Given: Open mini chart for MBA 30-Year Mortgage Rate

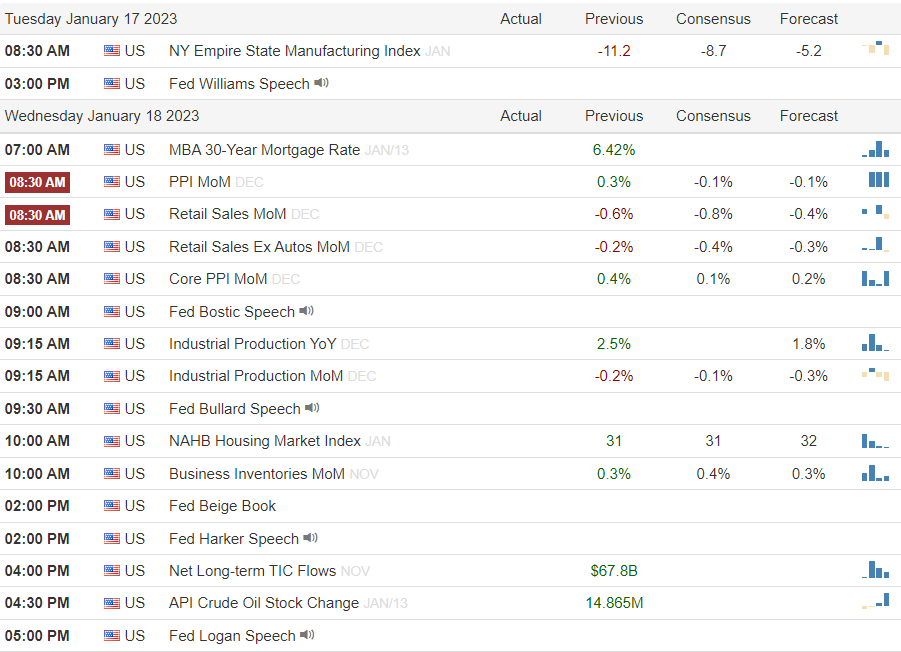Looking at the screenshot, I should click(875, 149).
